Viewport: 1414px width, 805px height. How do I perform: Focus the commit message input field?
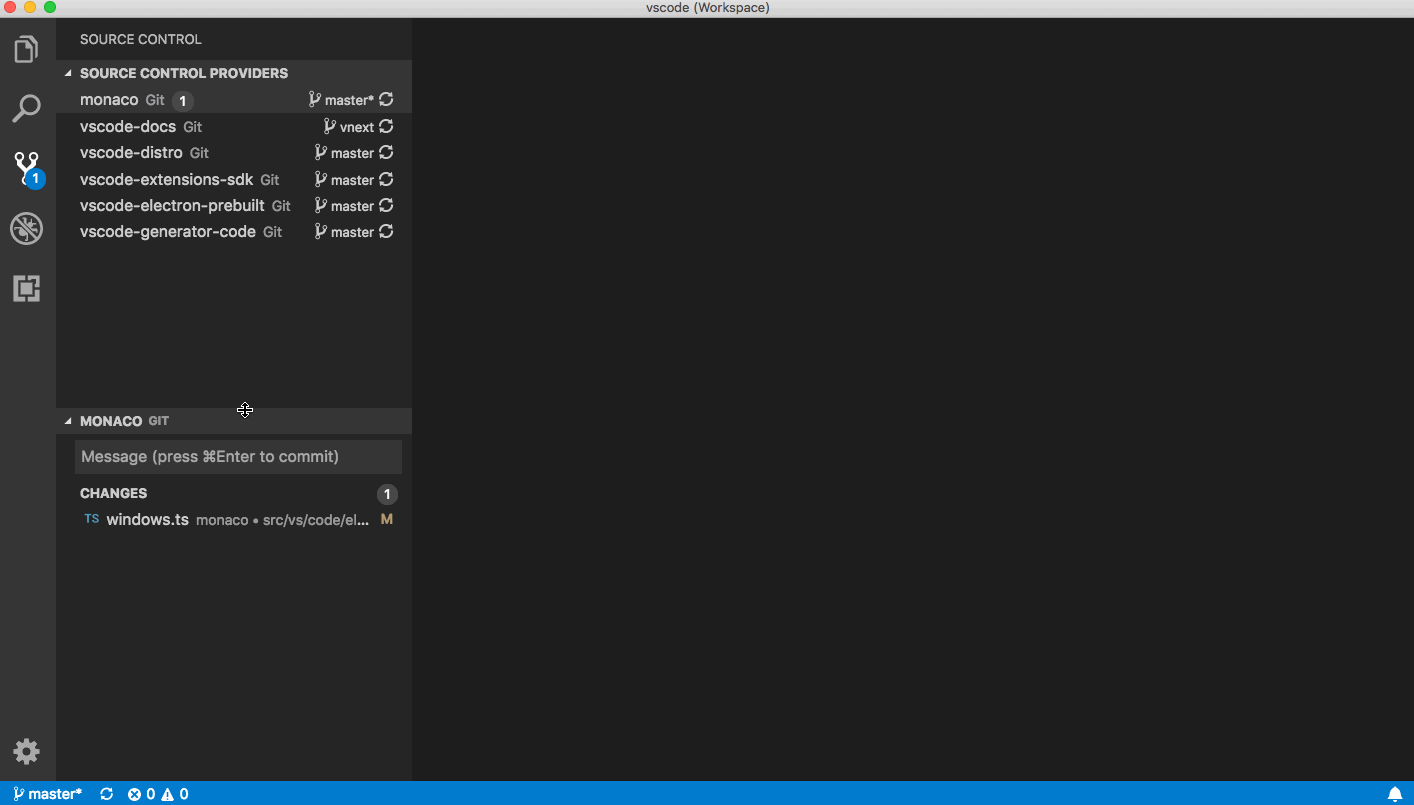point(238,457)
